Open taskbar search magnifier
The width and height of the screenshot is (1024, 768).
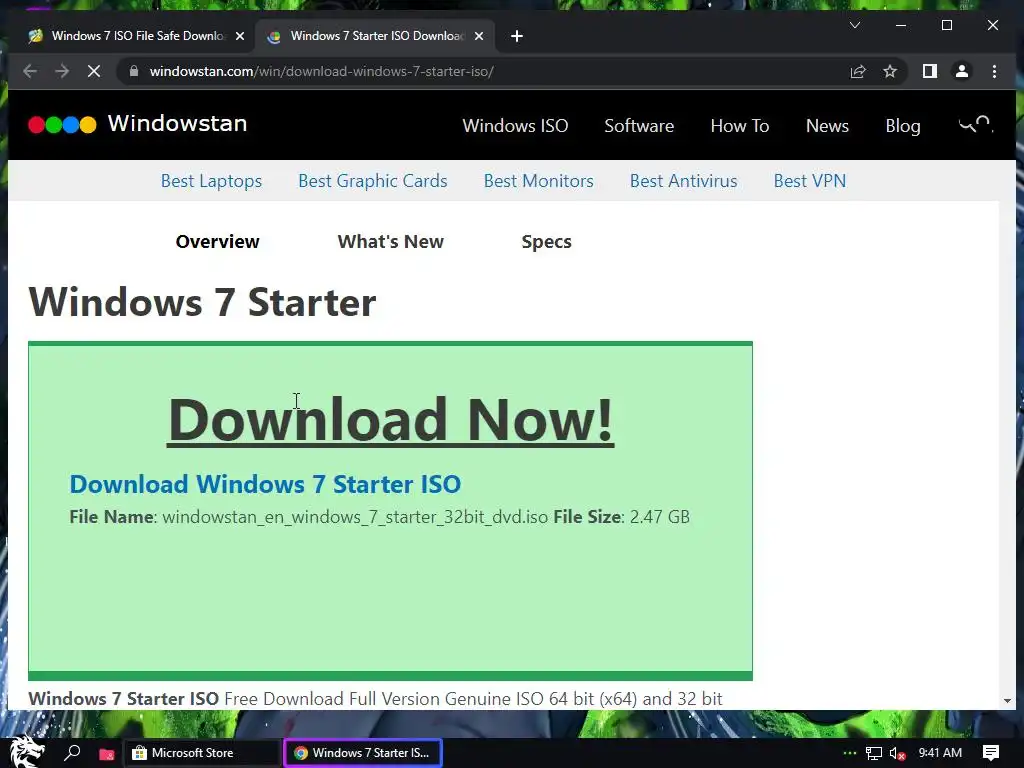(72, 753)
